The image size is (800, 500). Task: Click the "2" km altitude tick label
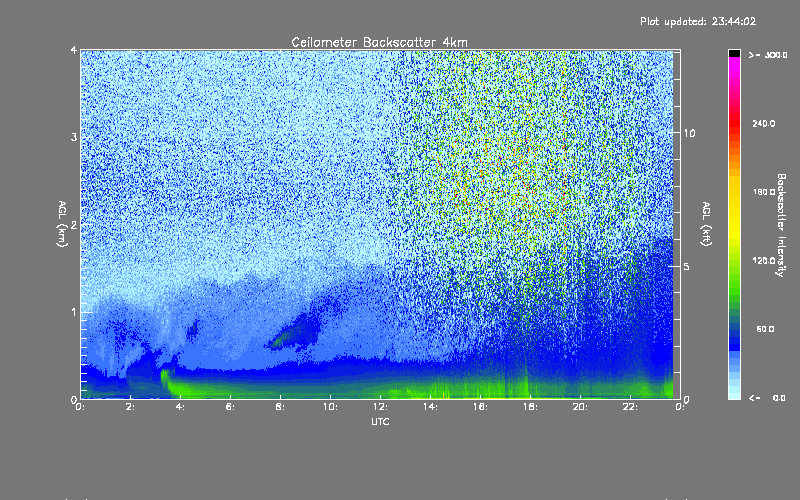(x=74, y=225)
